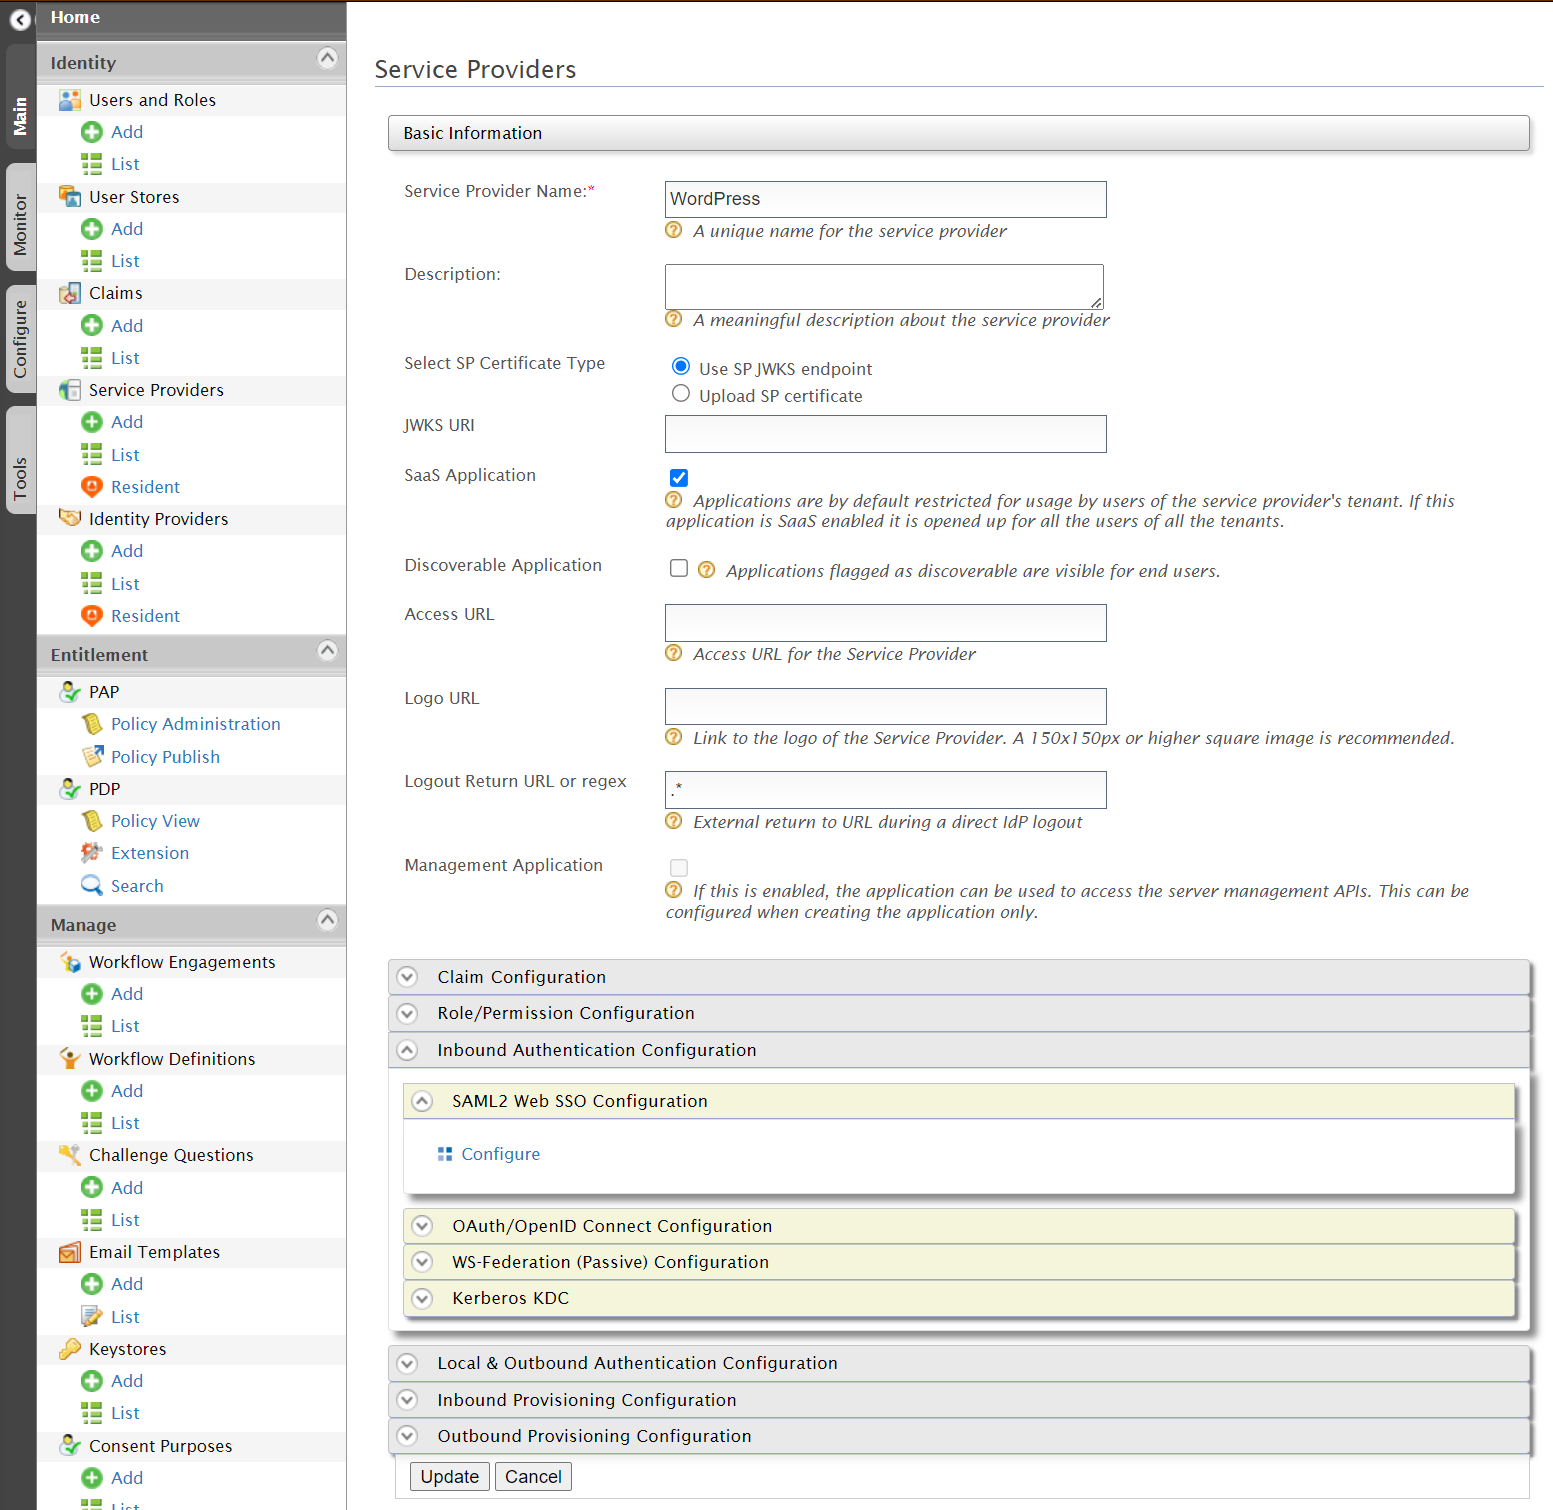Click the Policy Administration scroll icon

click(92, 724)
